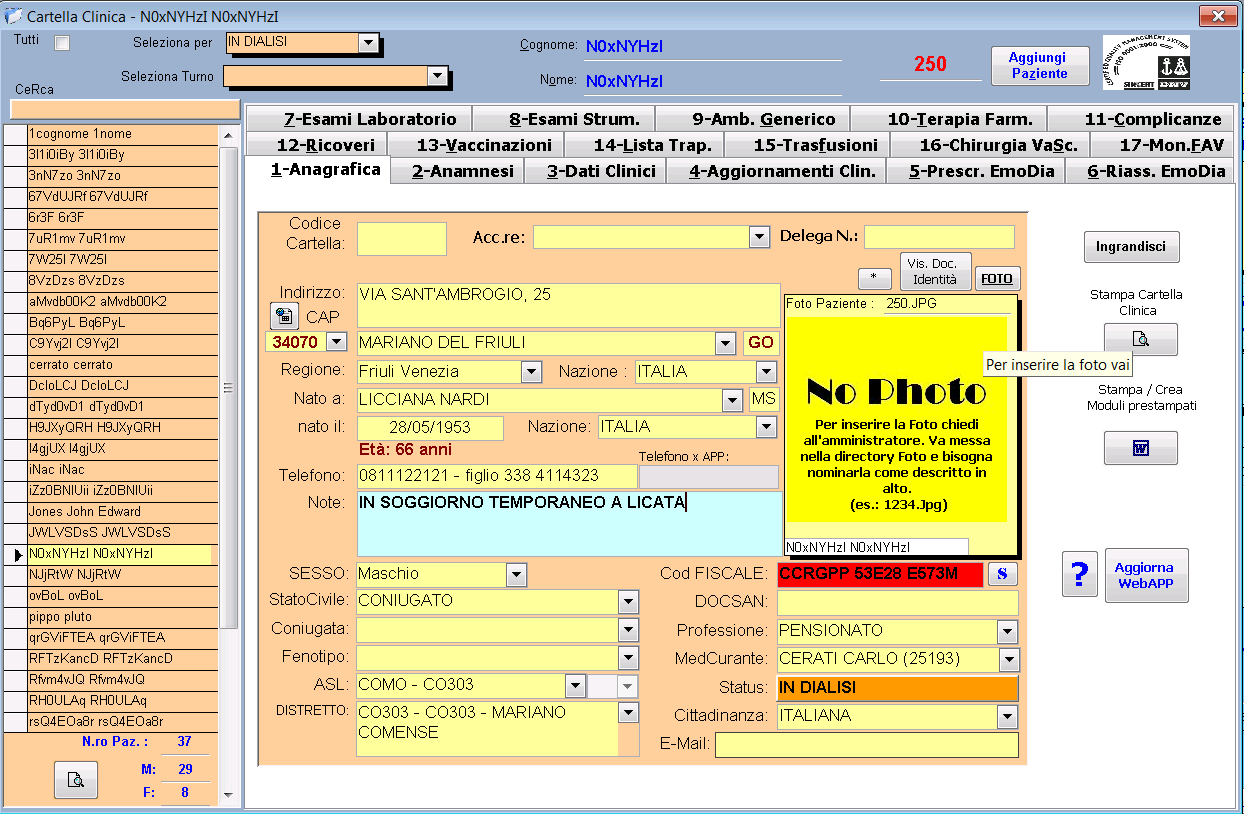
Task: Click the Word icon for Moduli prestampati
Action: click(1140, 448)
